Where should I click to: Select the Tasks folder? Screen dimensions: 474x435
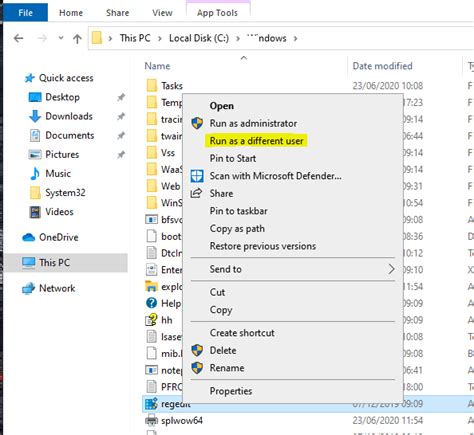[x=172, y=86]
